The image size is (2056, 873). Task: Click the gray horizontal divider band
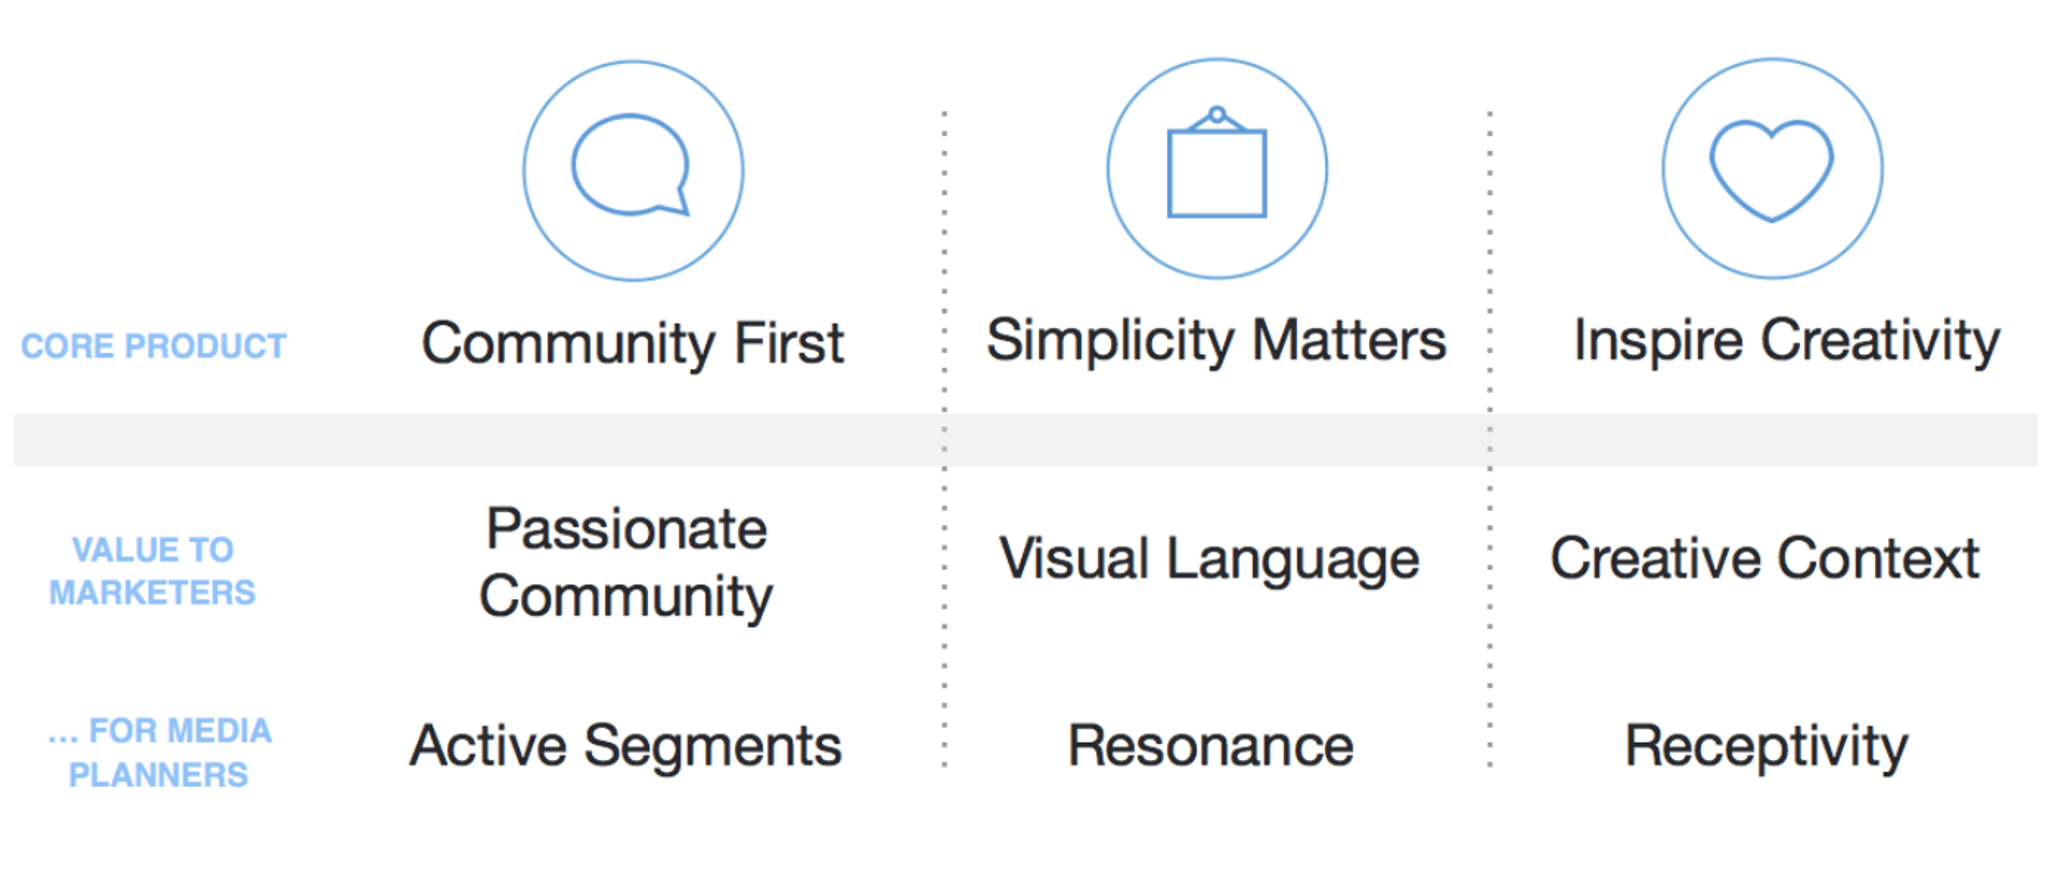tap(1026, 440)
